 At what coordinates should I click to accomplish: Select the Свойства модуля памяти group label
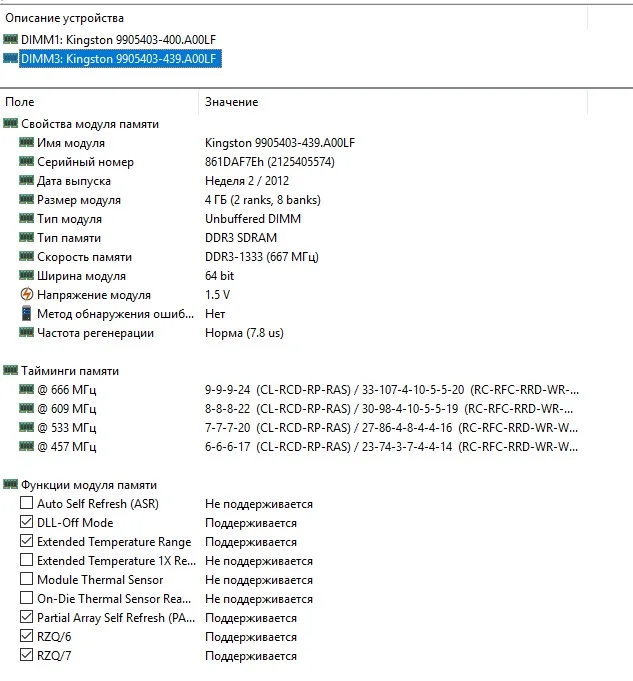90,124
